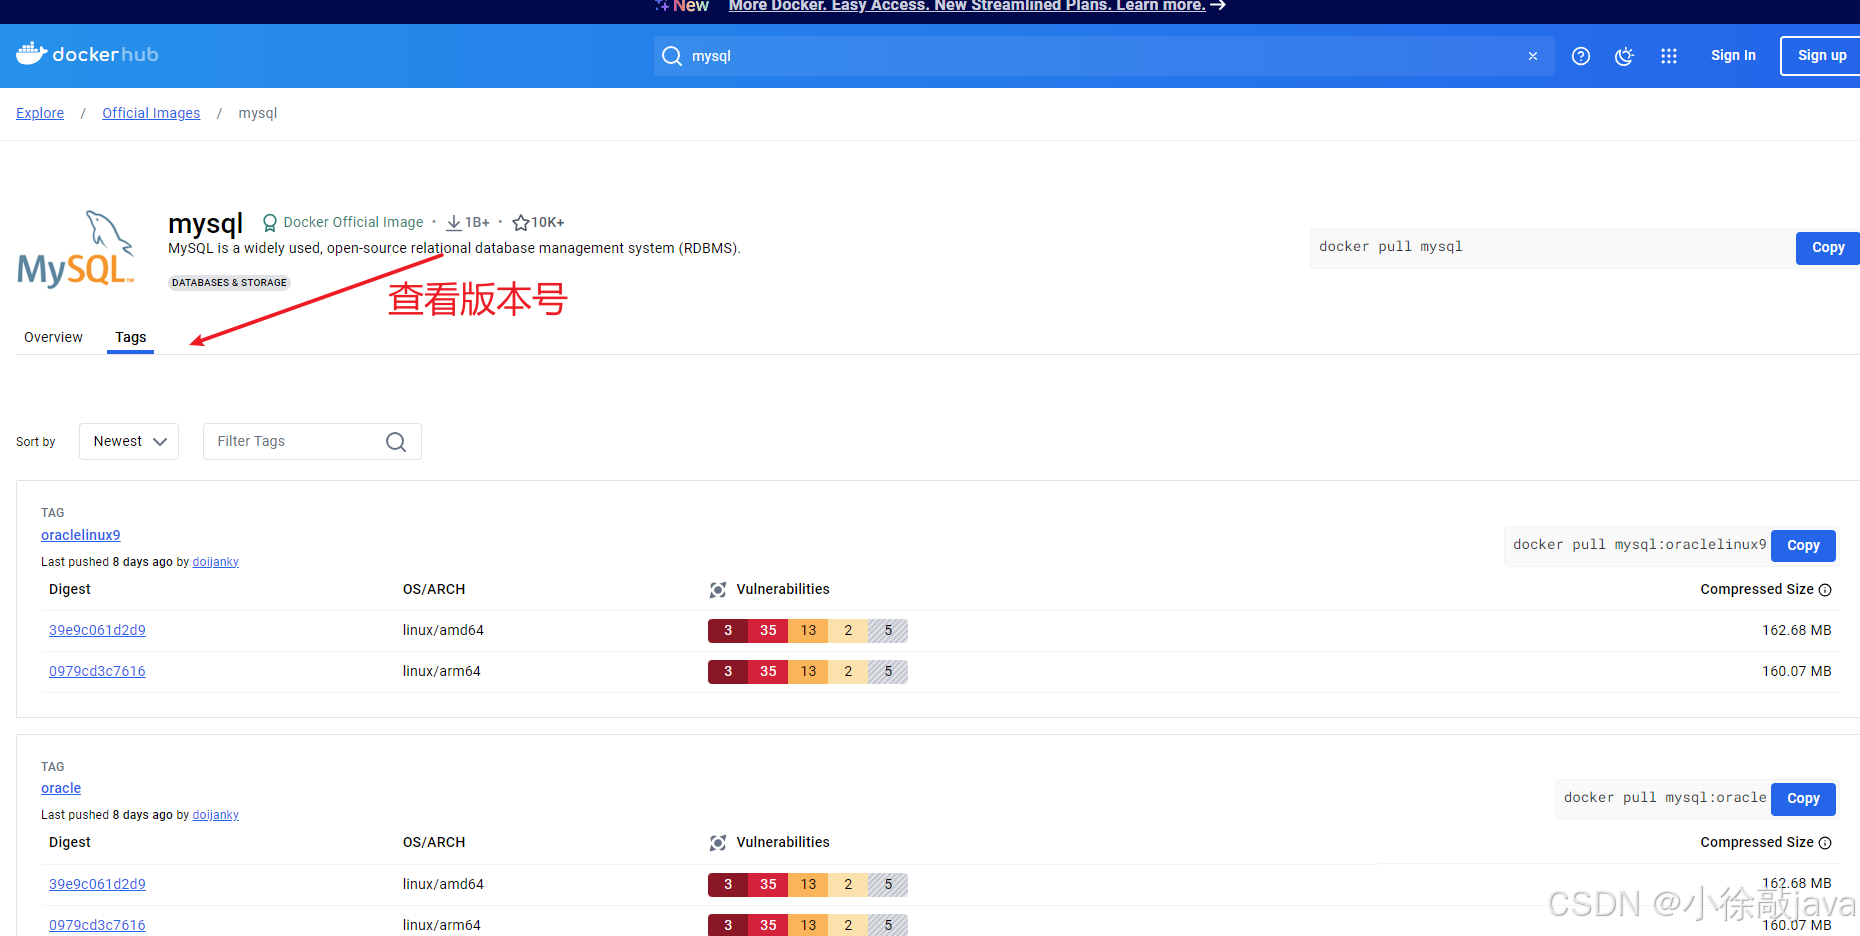Select the docker pull mysql command text

coord(1390,246)
